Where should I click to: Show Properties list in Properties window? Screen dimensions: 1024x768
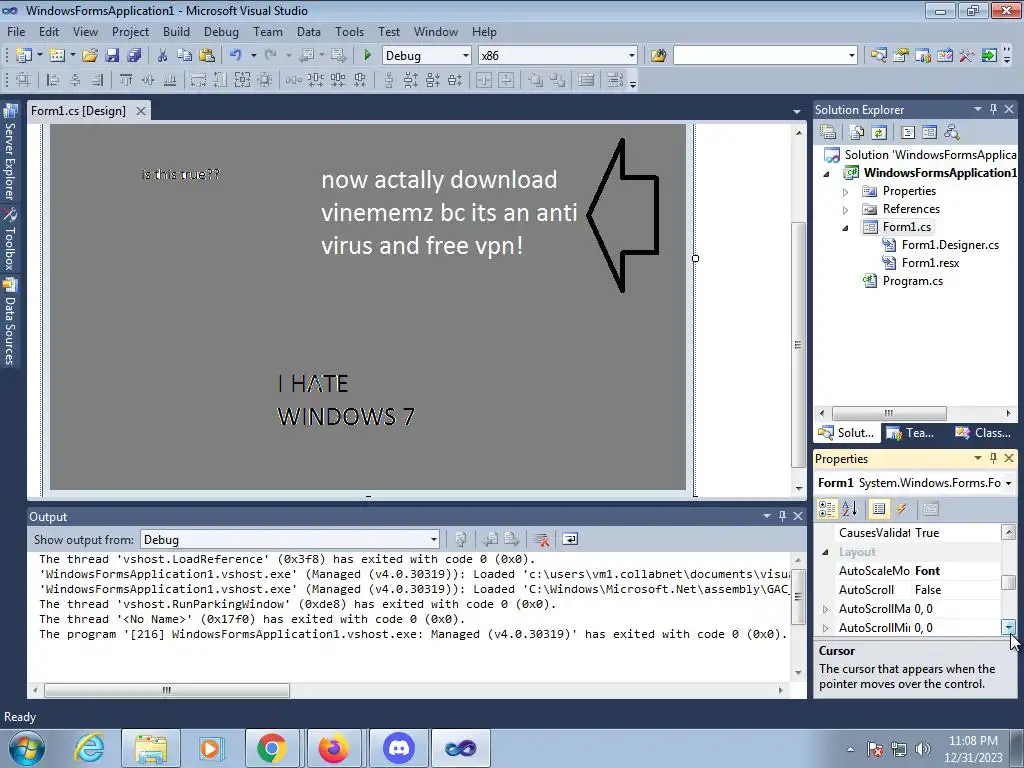(x=879, y=509)
